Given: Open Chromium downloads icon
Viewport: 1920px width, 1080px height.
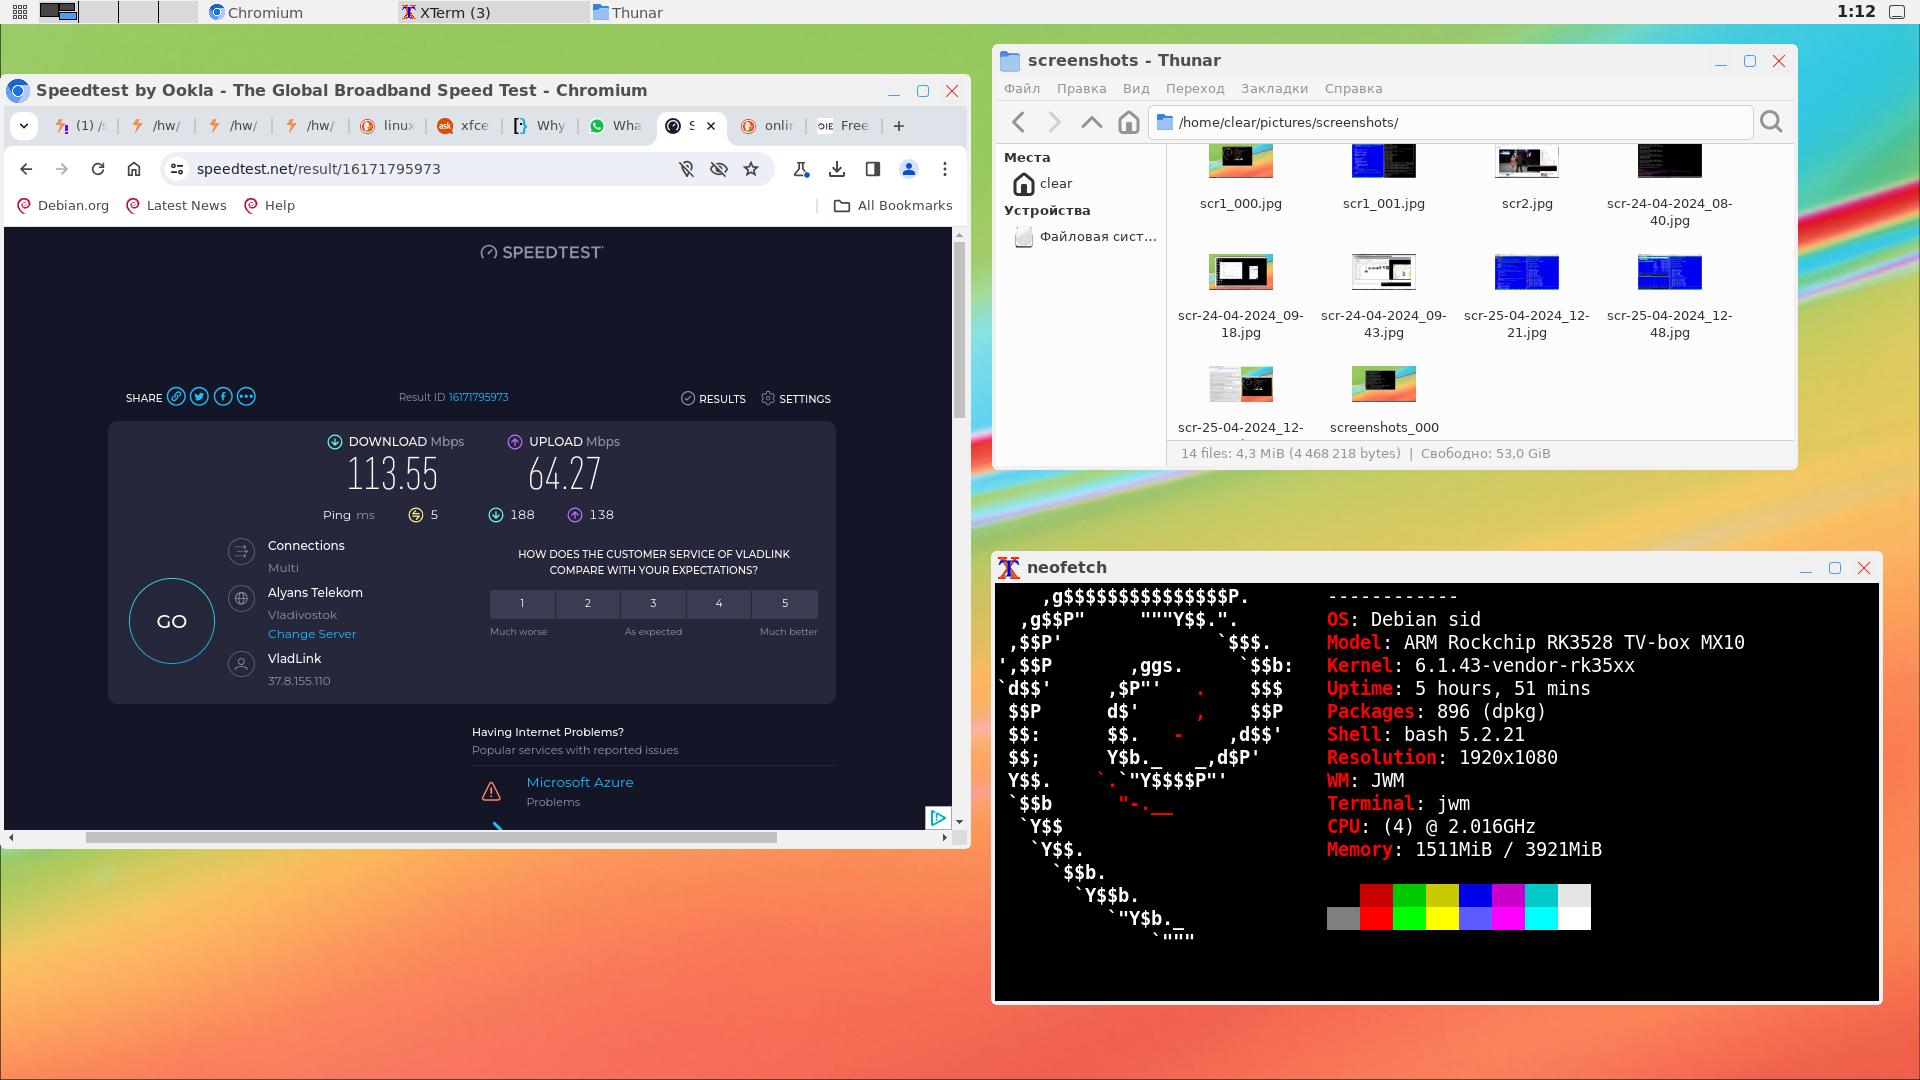Looking at the screenshot, I should coord(837,169).
